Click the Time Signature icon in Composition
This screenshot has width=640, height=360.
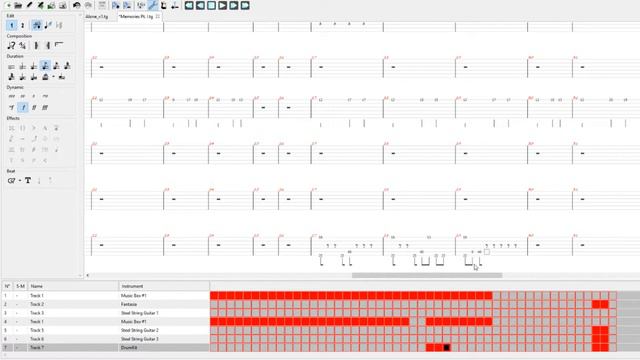coord(22,45)
